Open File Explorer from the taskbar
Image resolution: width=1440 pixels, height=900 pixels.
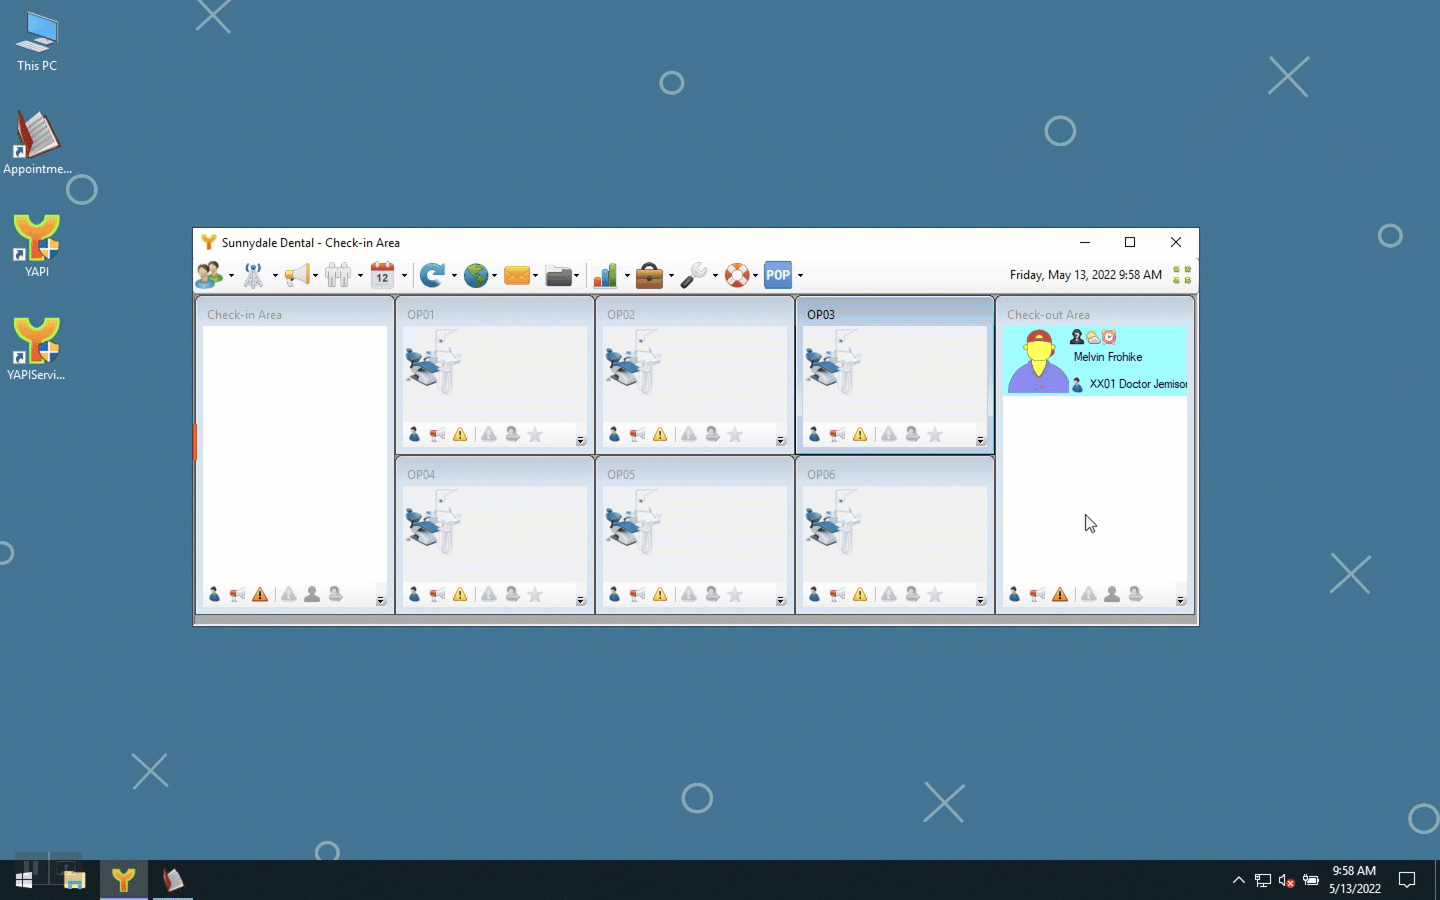(74, 880)
